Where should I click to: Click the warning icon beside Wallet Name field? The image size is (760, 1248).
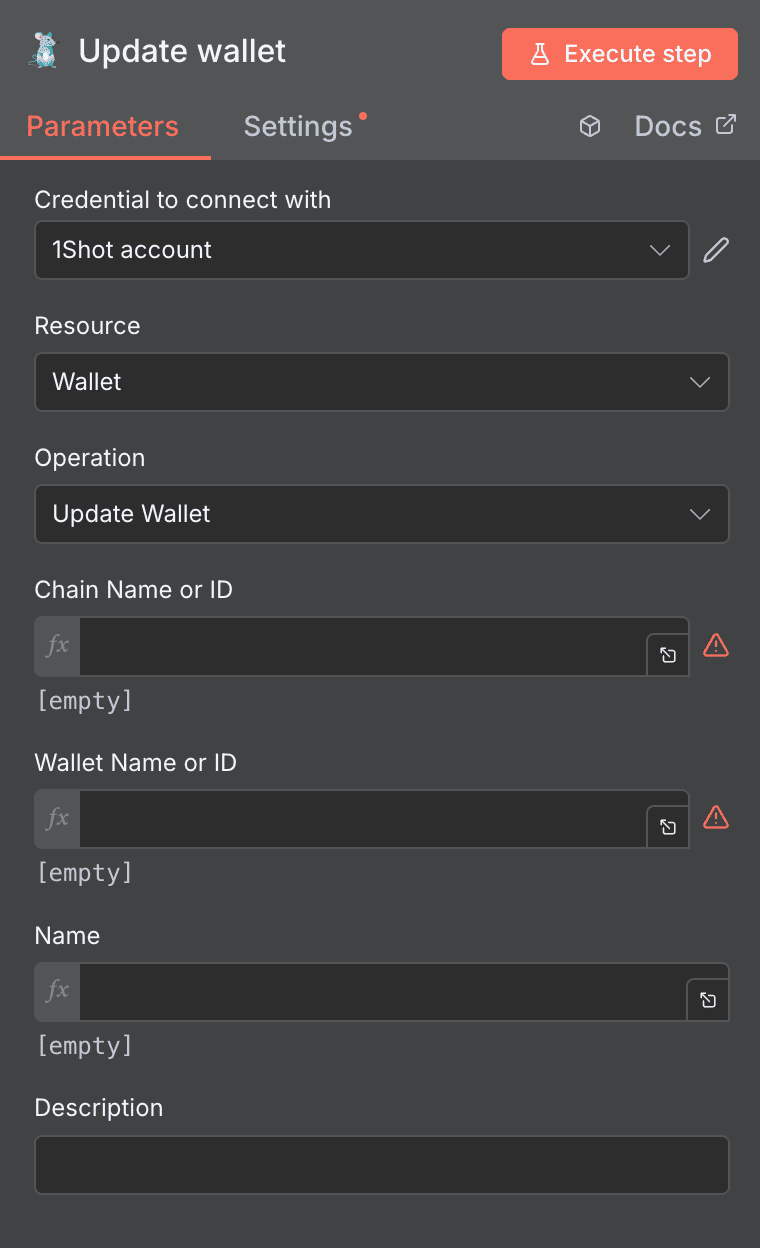716,818
